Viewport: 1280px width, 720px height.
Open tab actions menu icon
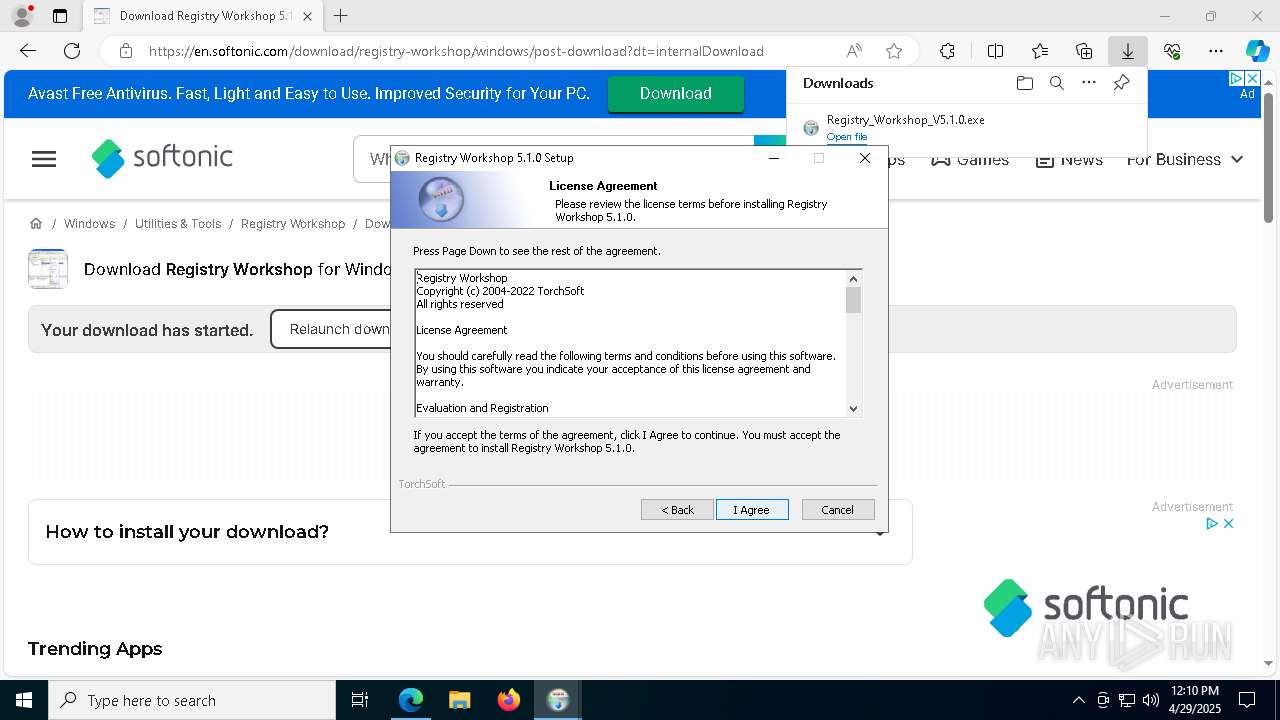[x=60, y=16]
